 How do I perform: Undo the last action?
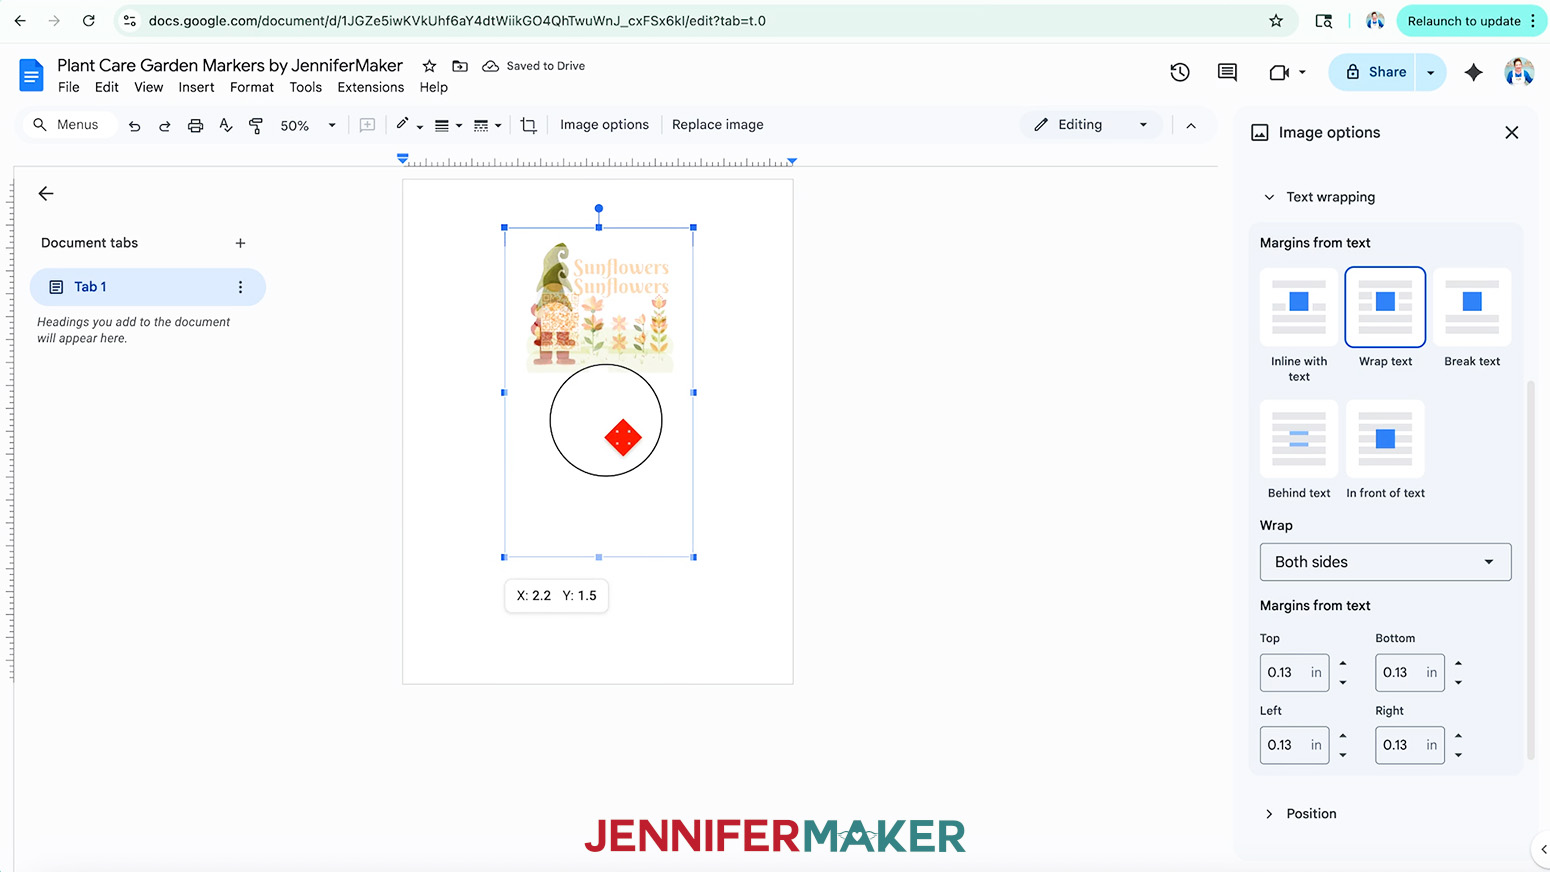pos(134,125)
